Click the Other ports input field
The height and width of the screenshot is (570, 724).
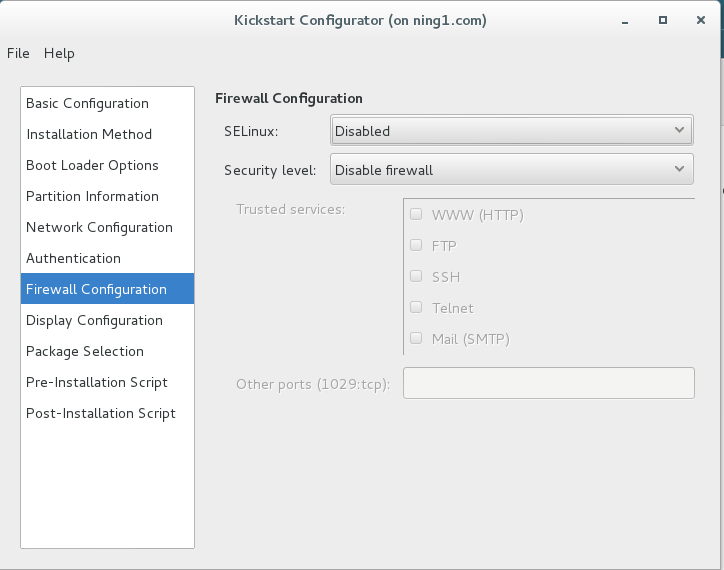coord(548,383)
